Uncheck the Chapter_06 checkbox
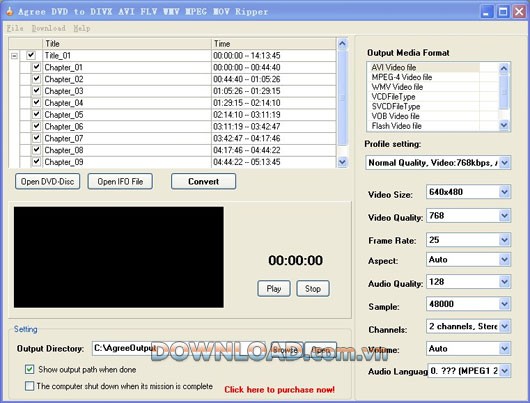The image size is (530, 403). point(36,126)
